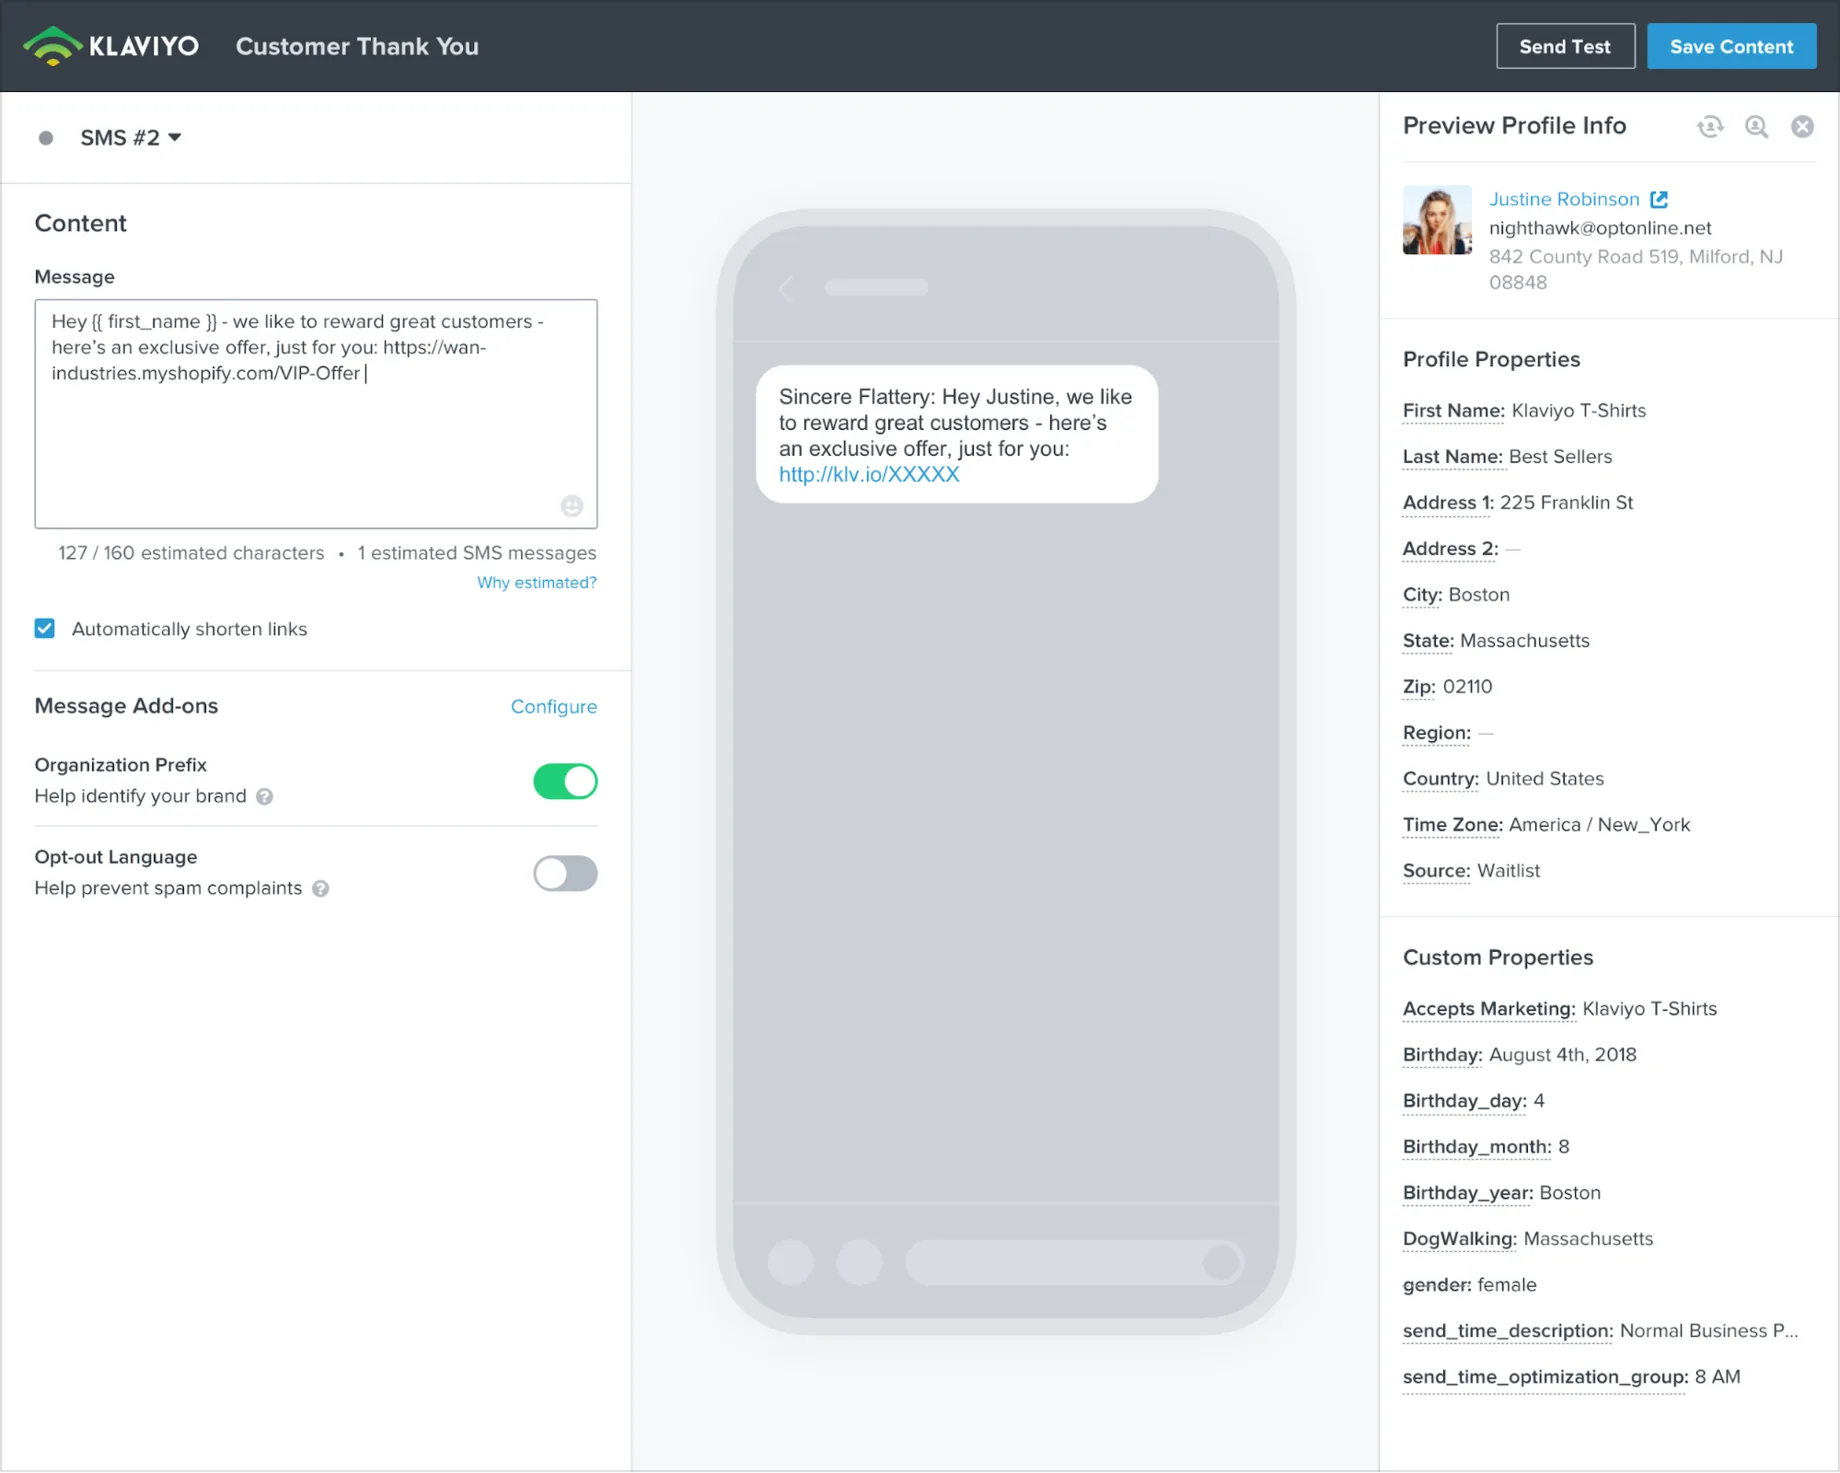Image resolution: width=1840 pixels, height=1473 pixels.
Task: Disable the Organization Prefix toggle
Action: [x=565, y=781]
